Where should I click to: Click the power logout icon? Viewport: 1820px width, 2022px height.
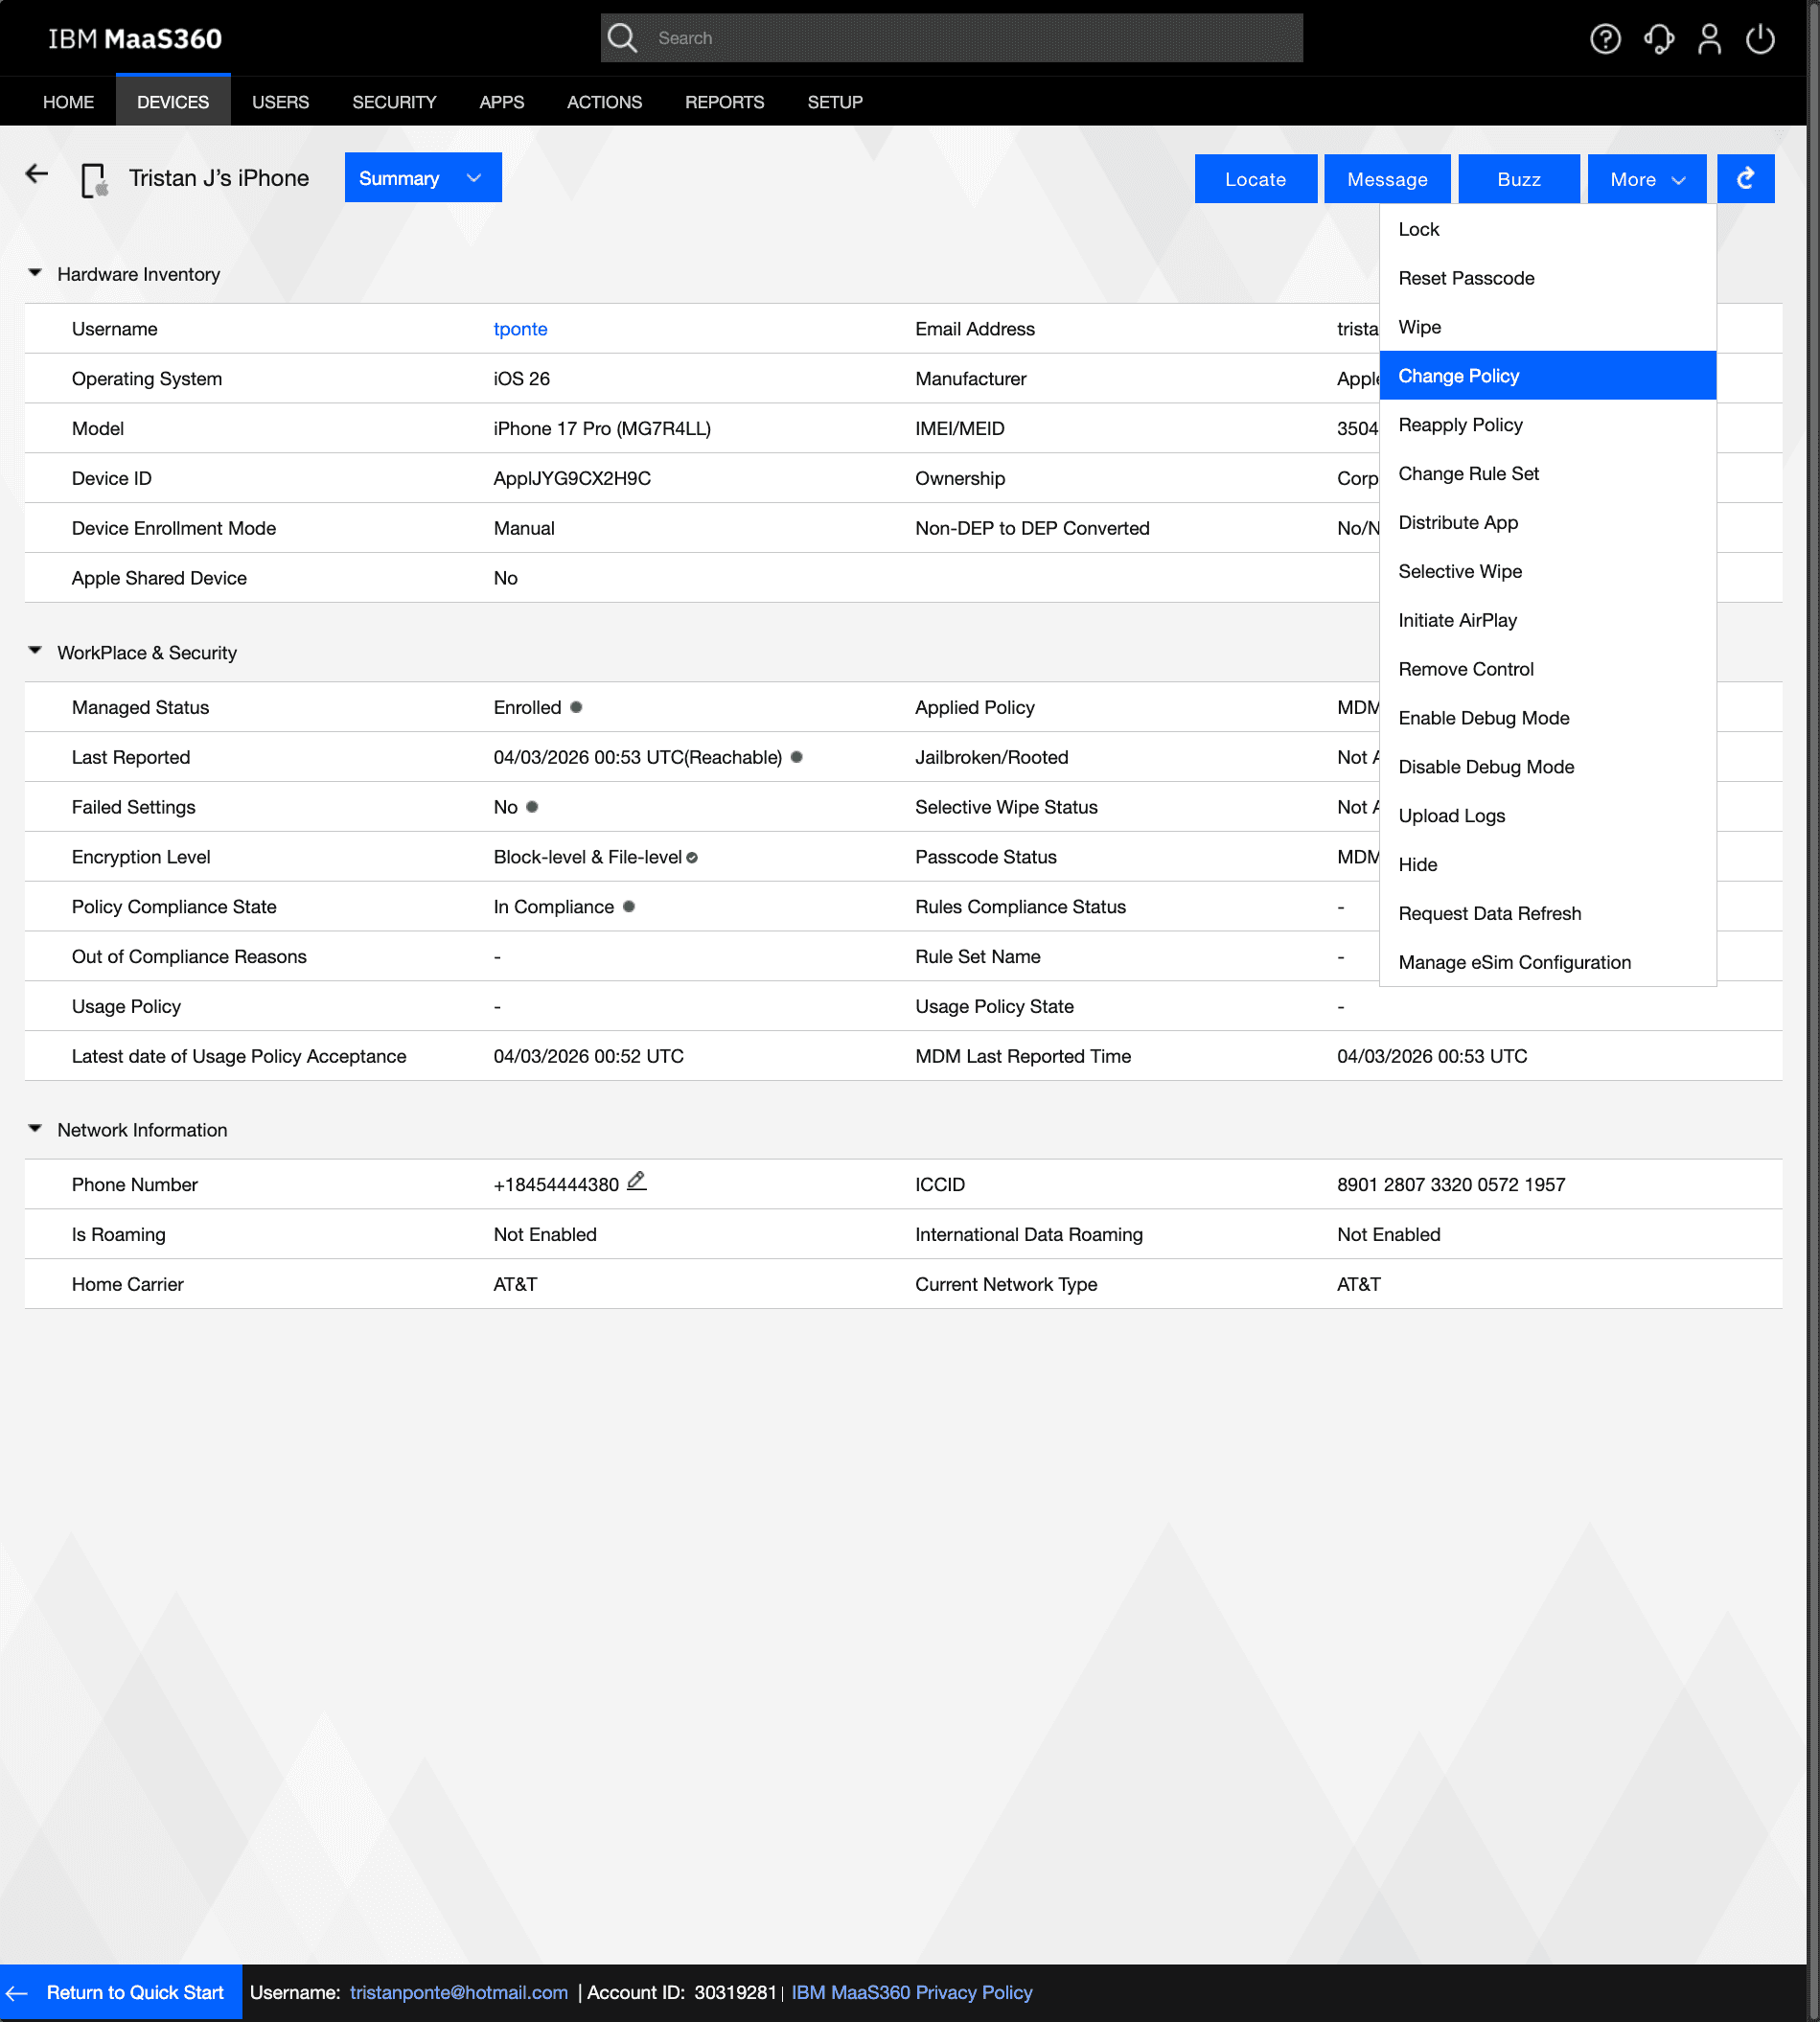pyautogui.click(x=1760, y=39)
